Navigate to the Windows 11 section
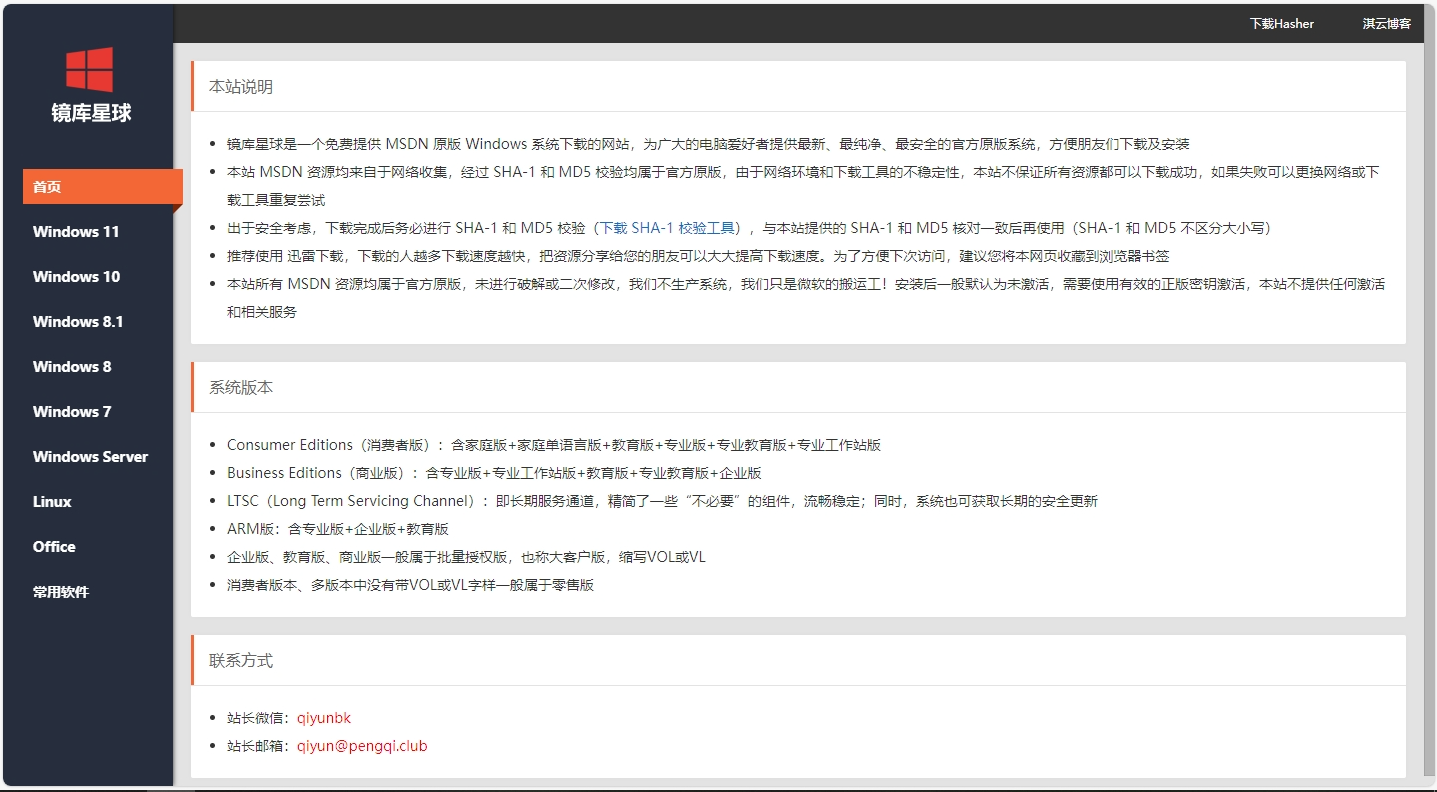1437x792 pixels. point(76,231)
